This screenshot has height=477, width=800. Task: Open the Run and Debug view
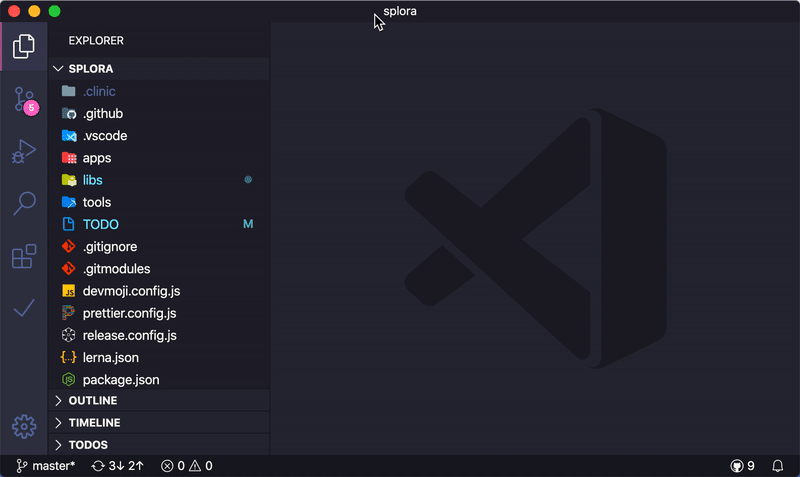(x=23, y=151)
